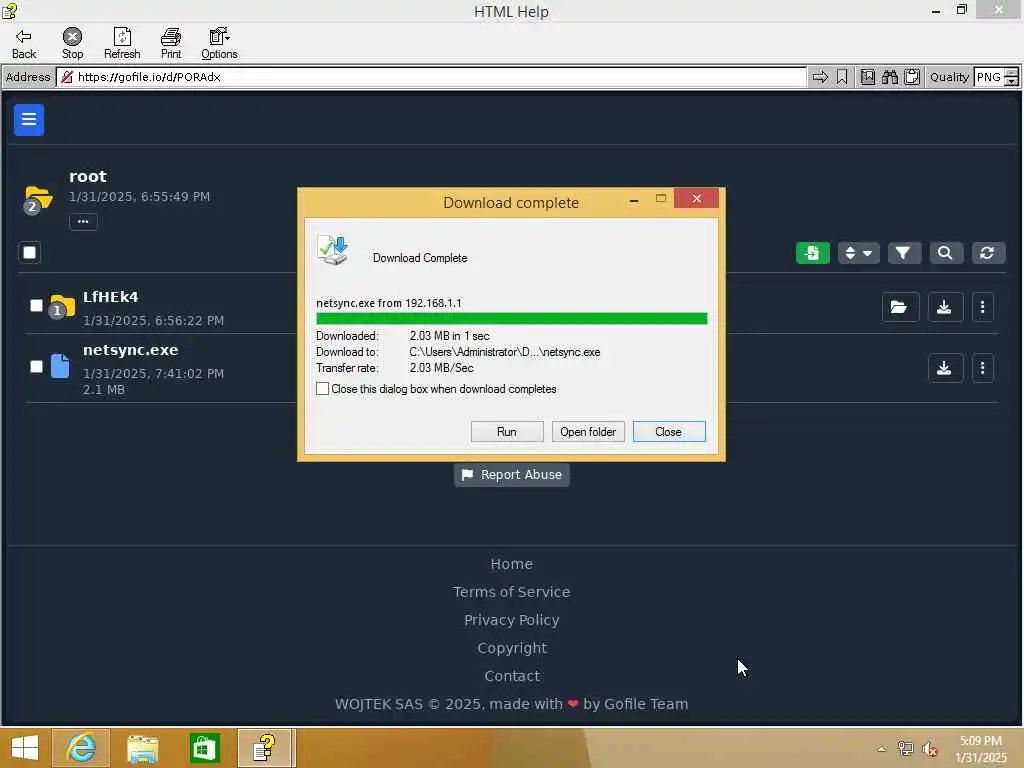
Task: Click the green download progress bar
Action: 511,319
